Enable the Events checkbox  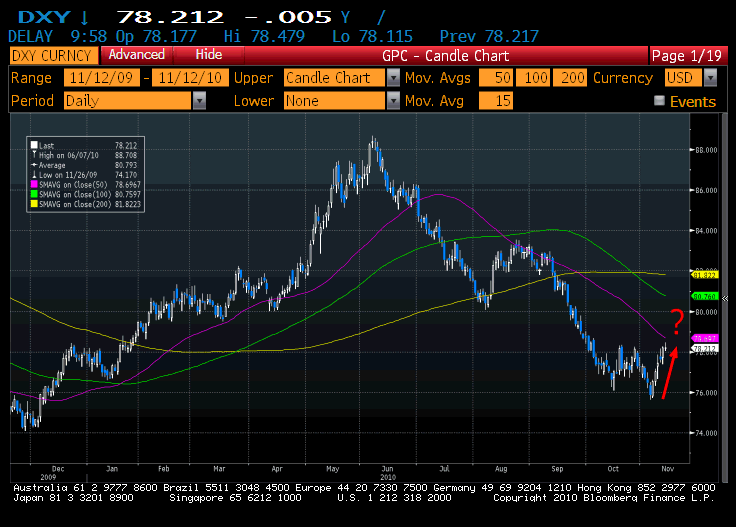658,101
